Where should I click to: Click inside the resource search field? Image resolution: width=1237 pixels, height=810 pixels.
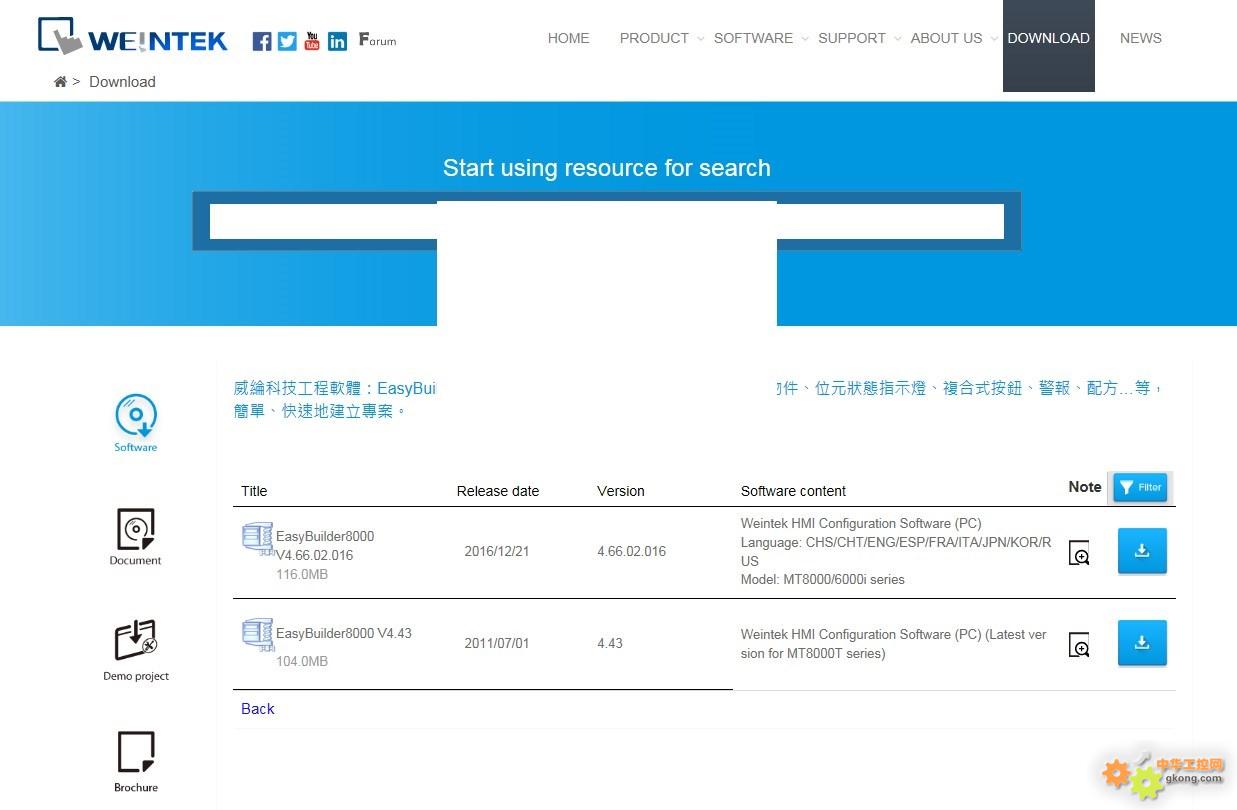click(606, 221)
